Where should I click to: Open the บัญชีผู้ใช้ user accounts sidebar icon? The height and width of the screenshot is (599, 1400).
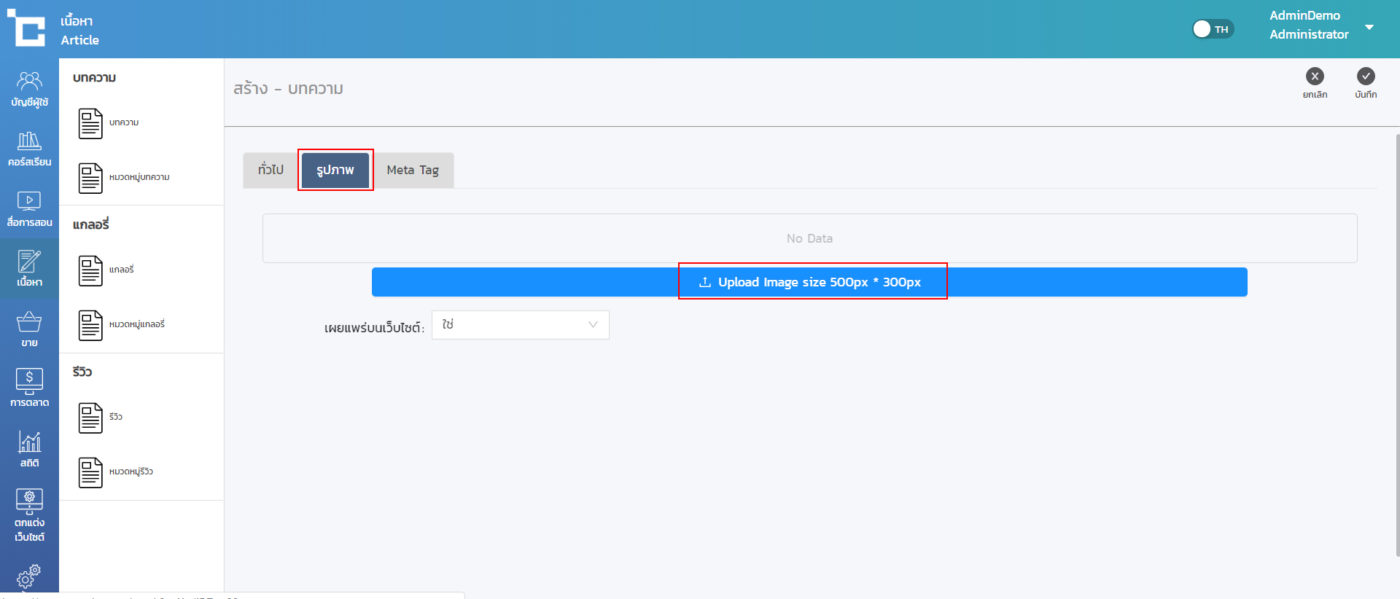coord(29,89)
